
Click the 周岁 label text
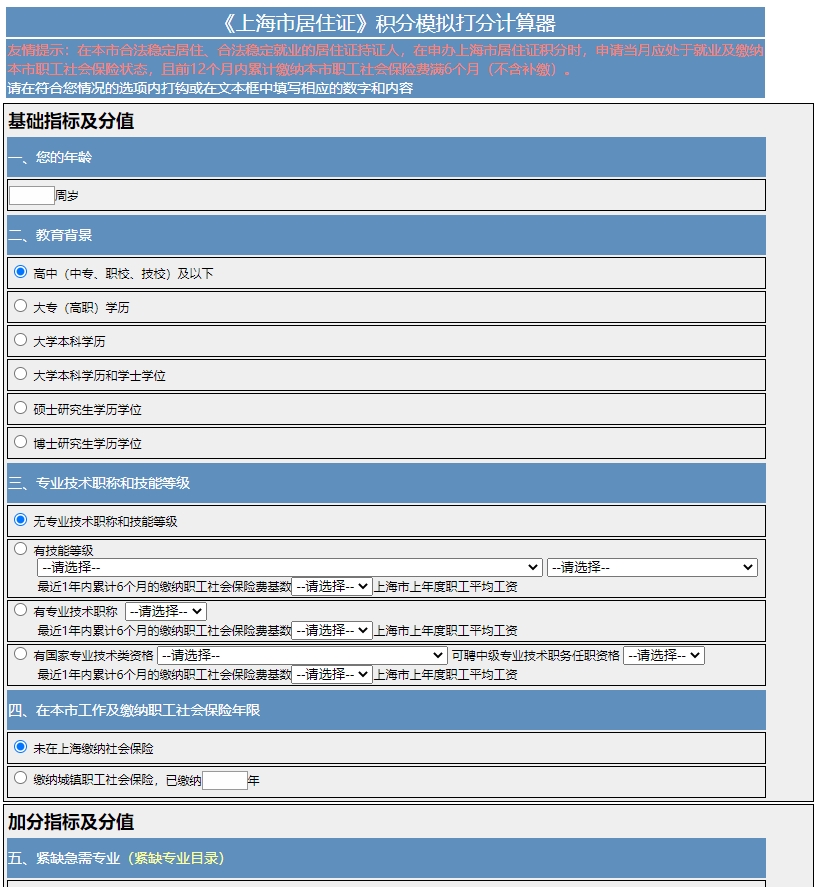pos(67,196)
